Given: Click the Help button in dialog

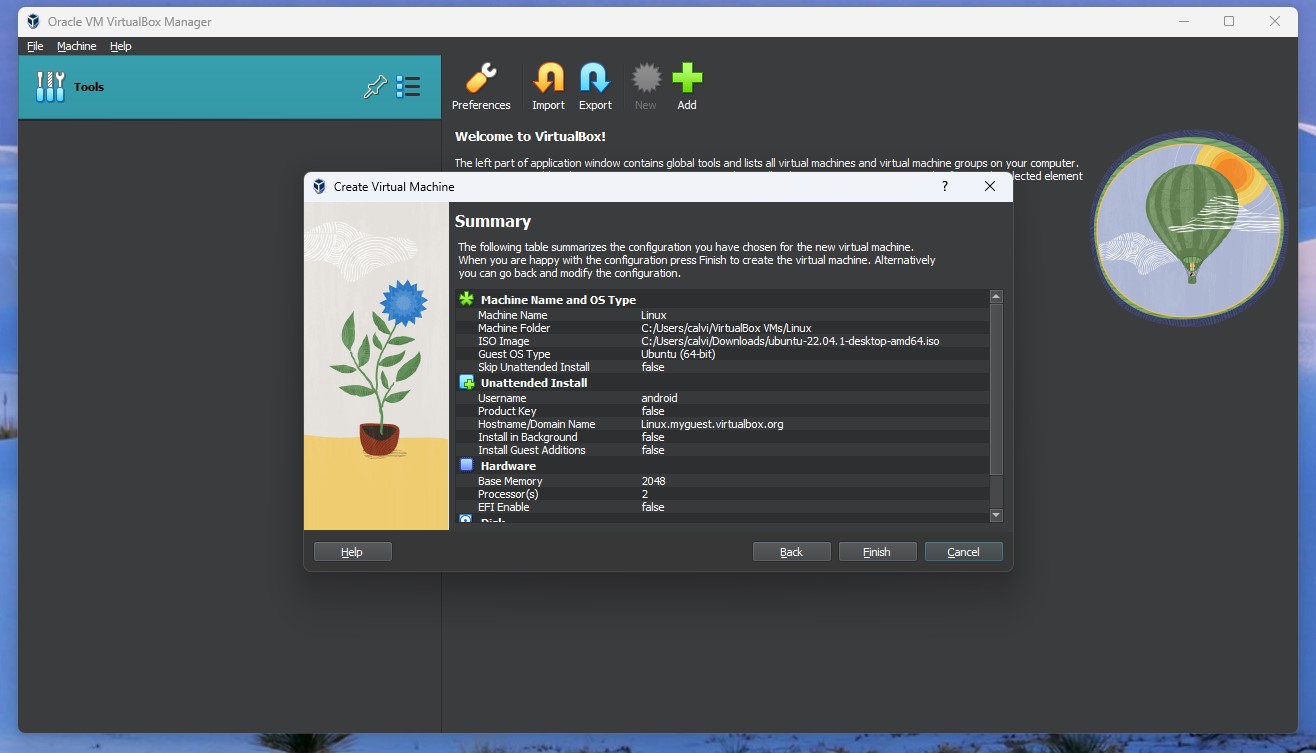Looking at the screenshot, I should click(352, 552).
